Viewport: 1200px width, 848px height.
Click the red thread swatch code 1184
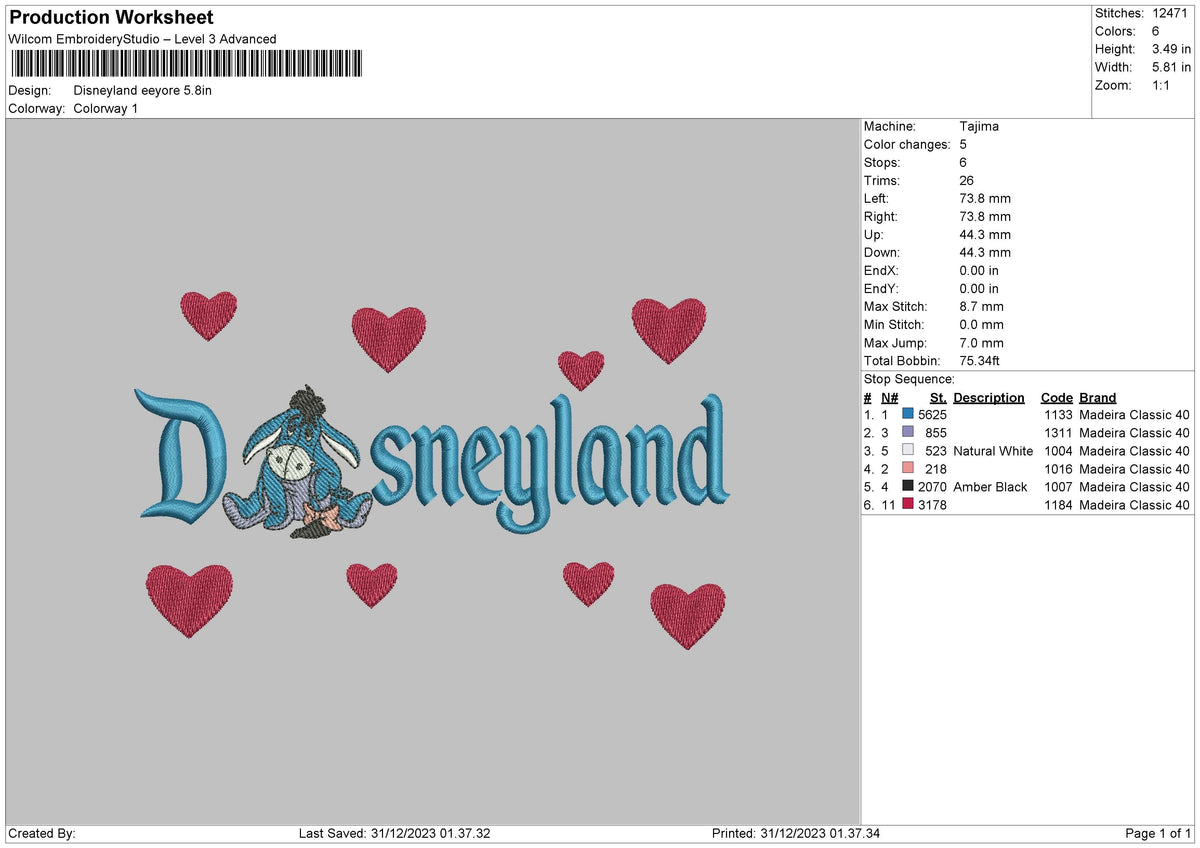click(x=908, y=504)
